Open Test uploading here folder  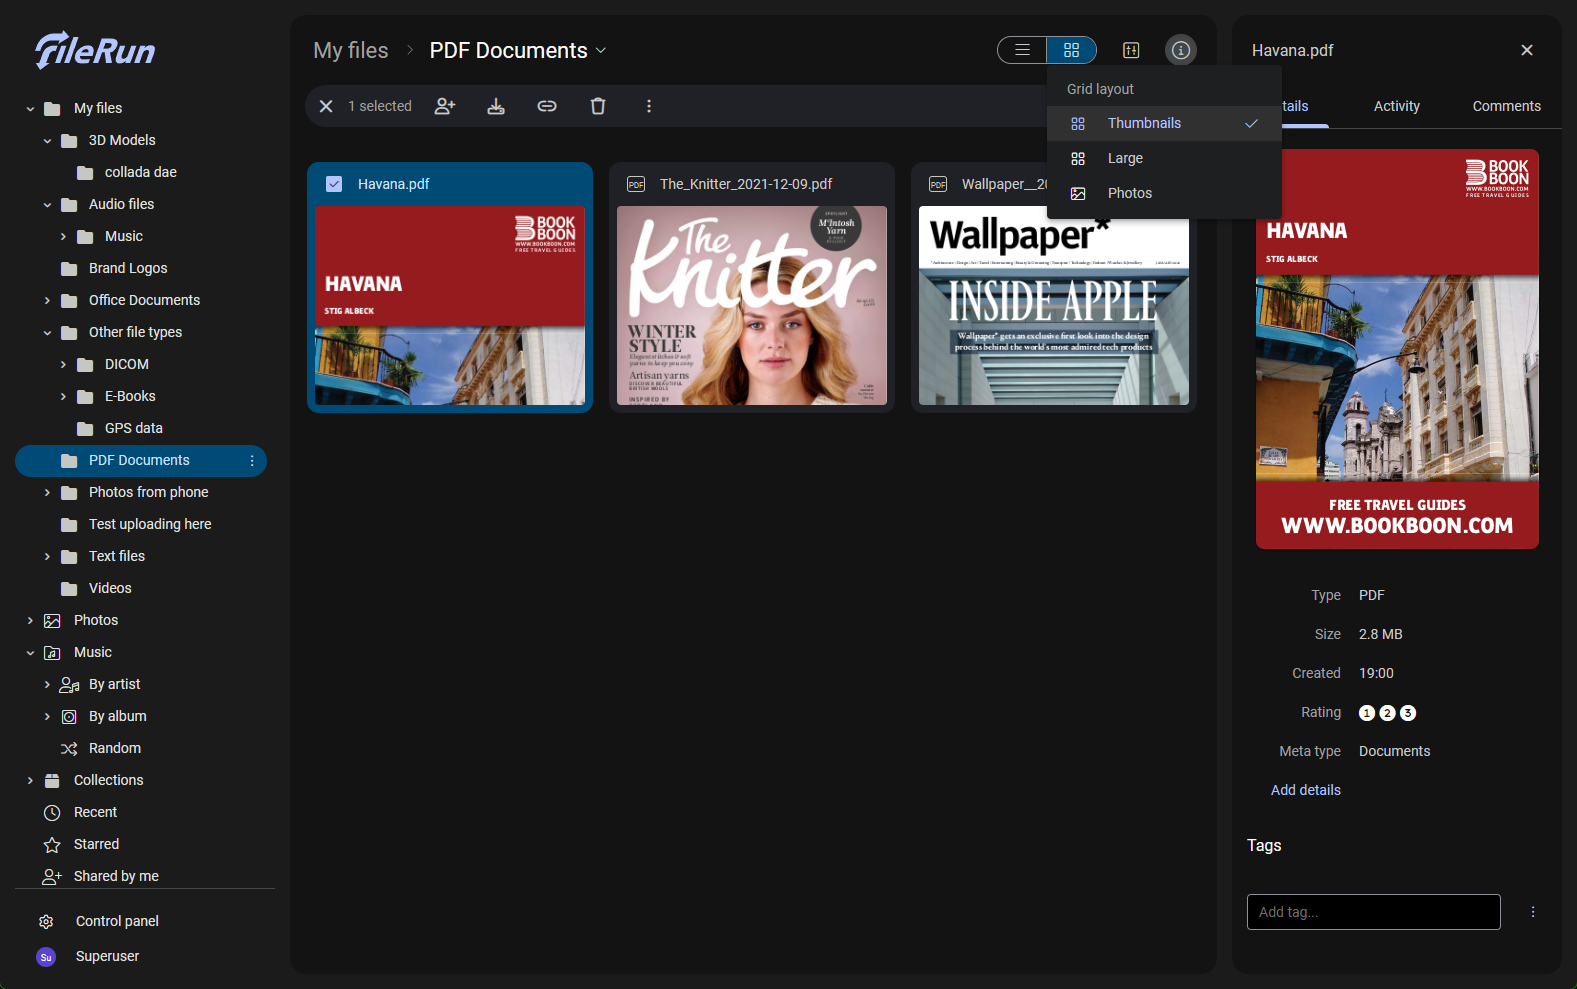tap(149, 524)
